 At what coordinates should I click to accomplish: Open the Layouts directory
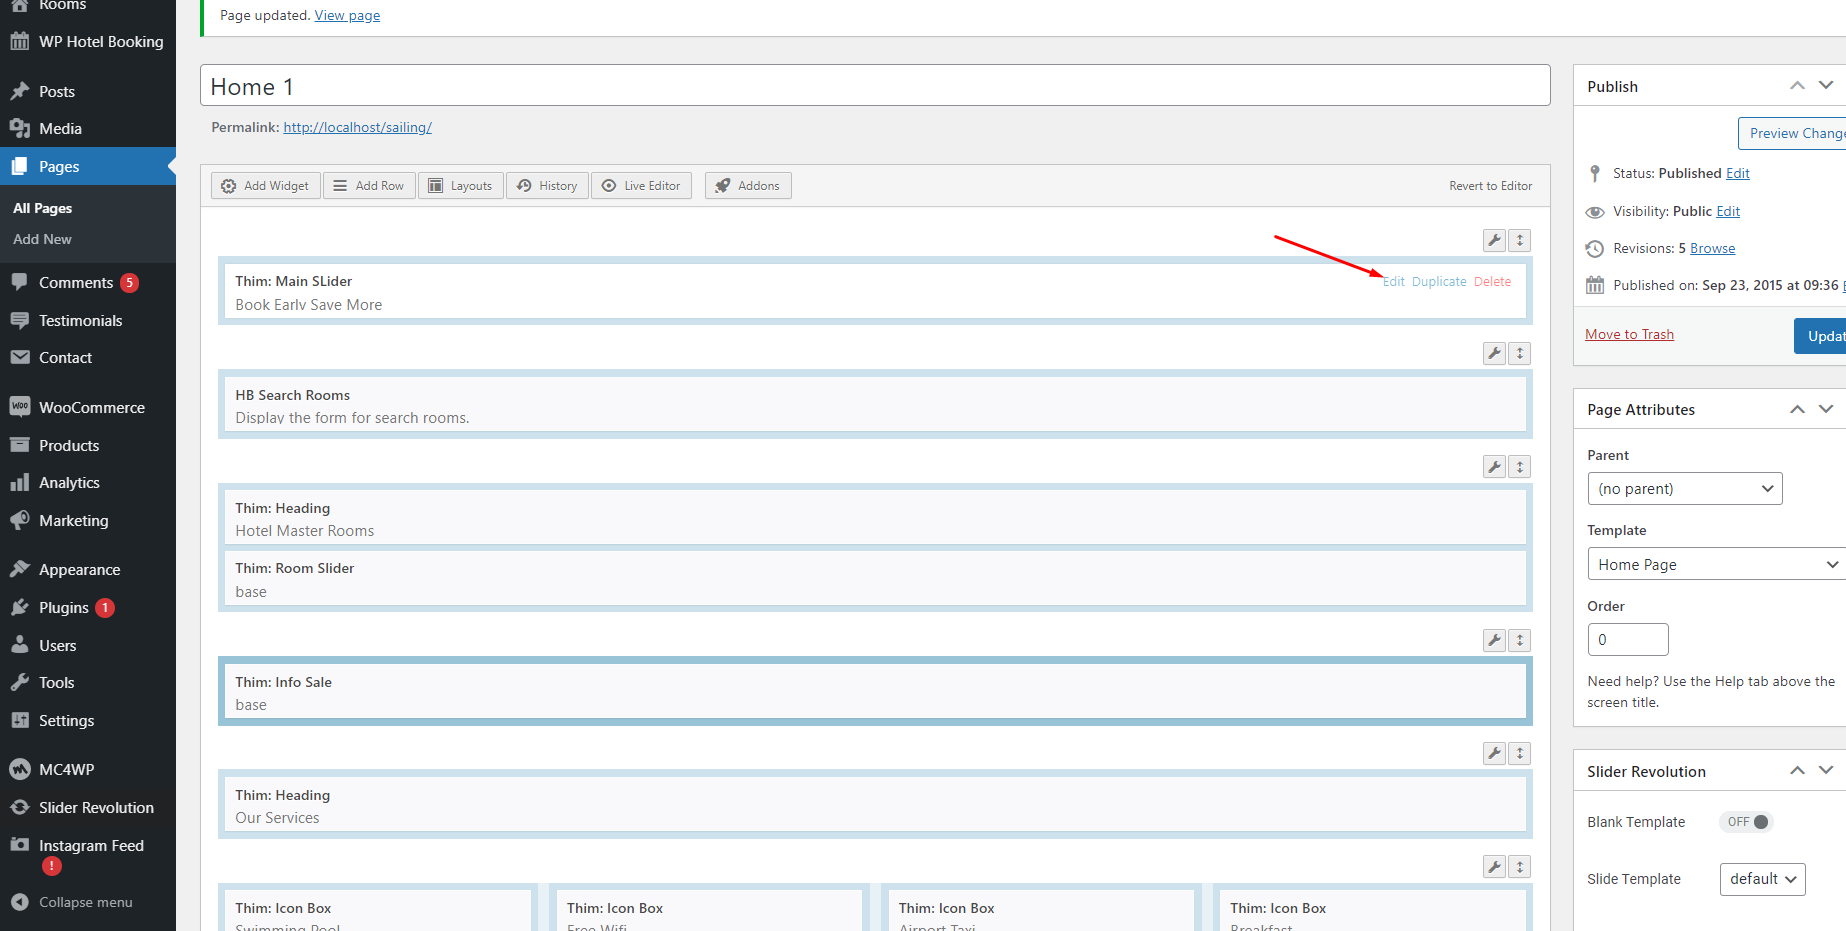460,185
